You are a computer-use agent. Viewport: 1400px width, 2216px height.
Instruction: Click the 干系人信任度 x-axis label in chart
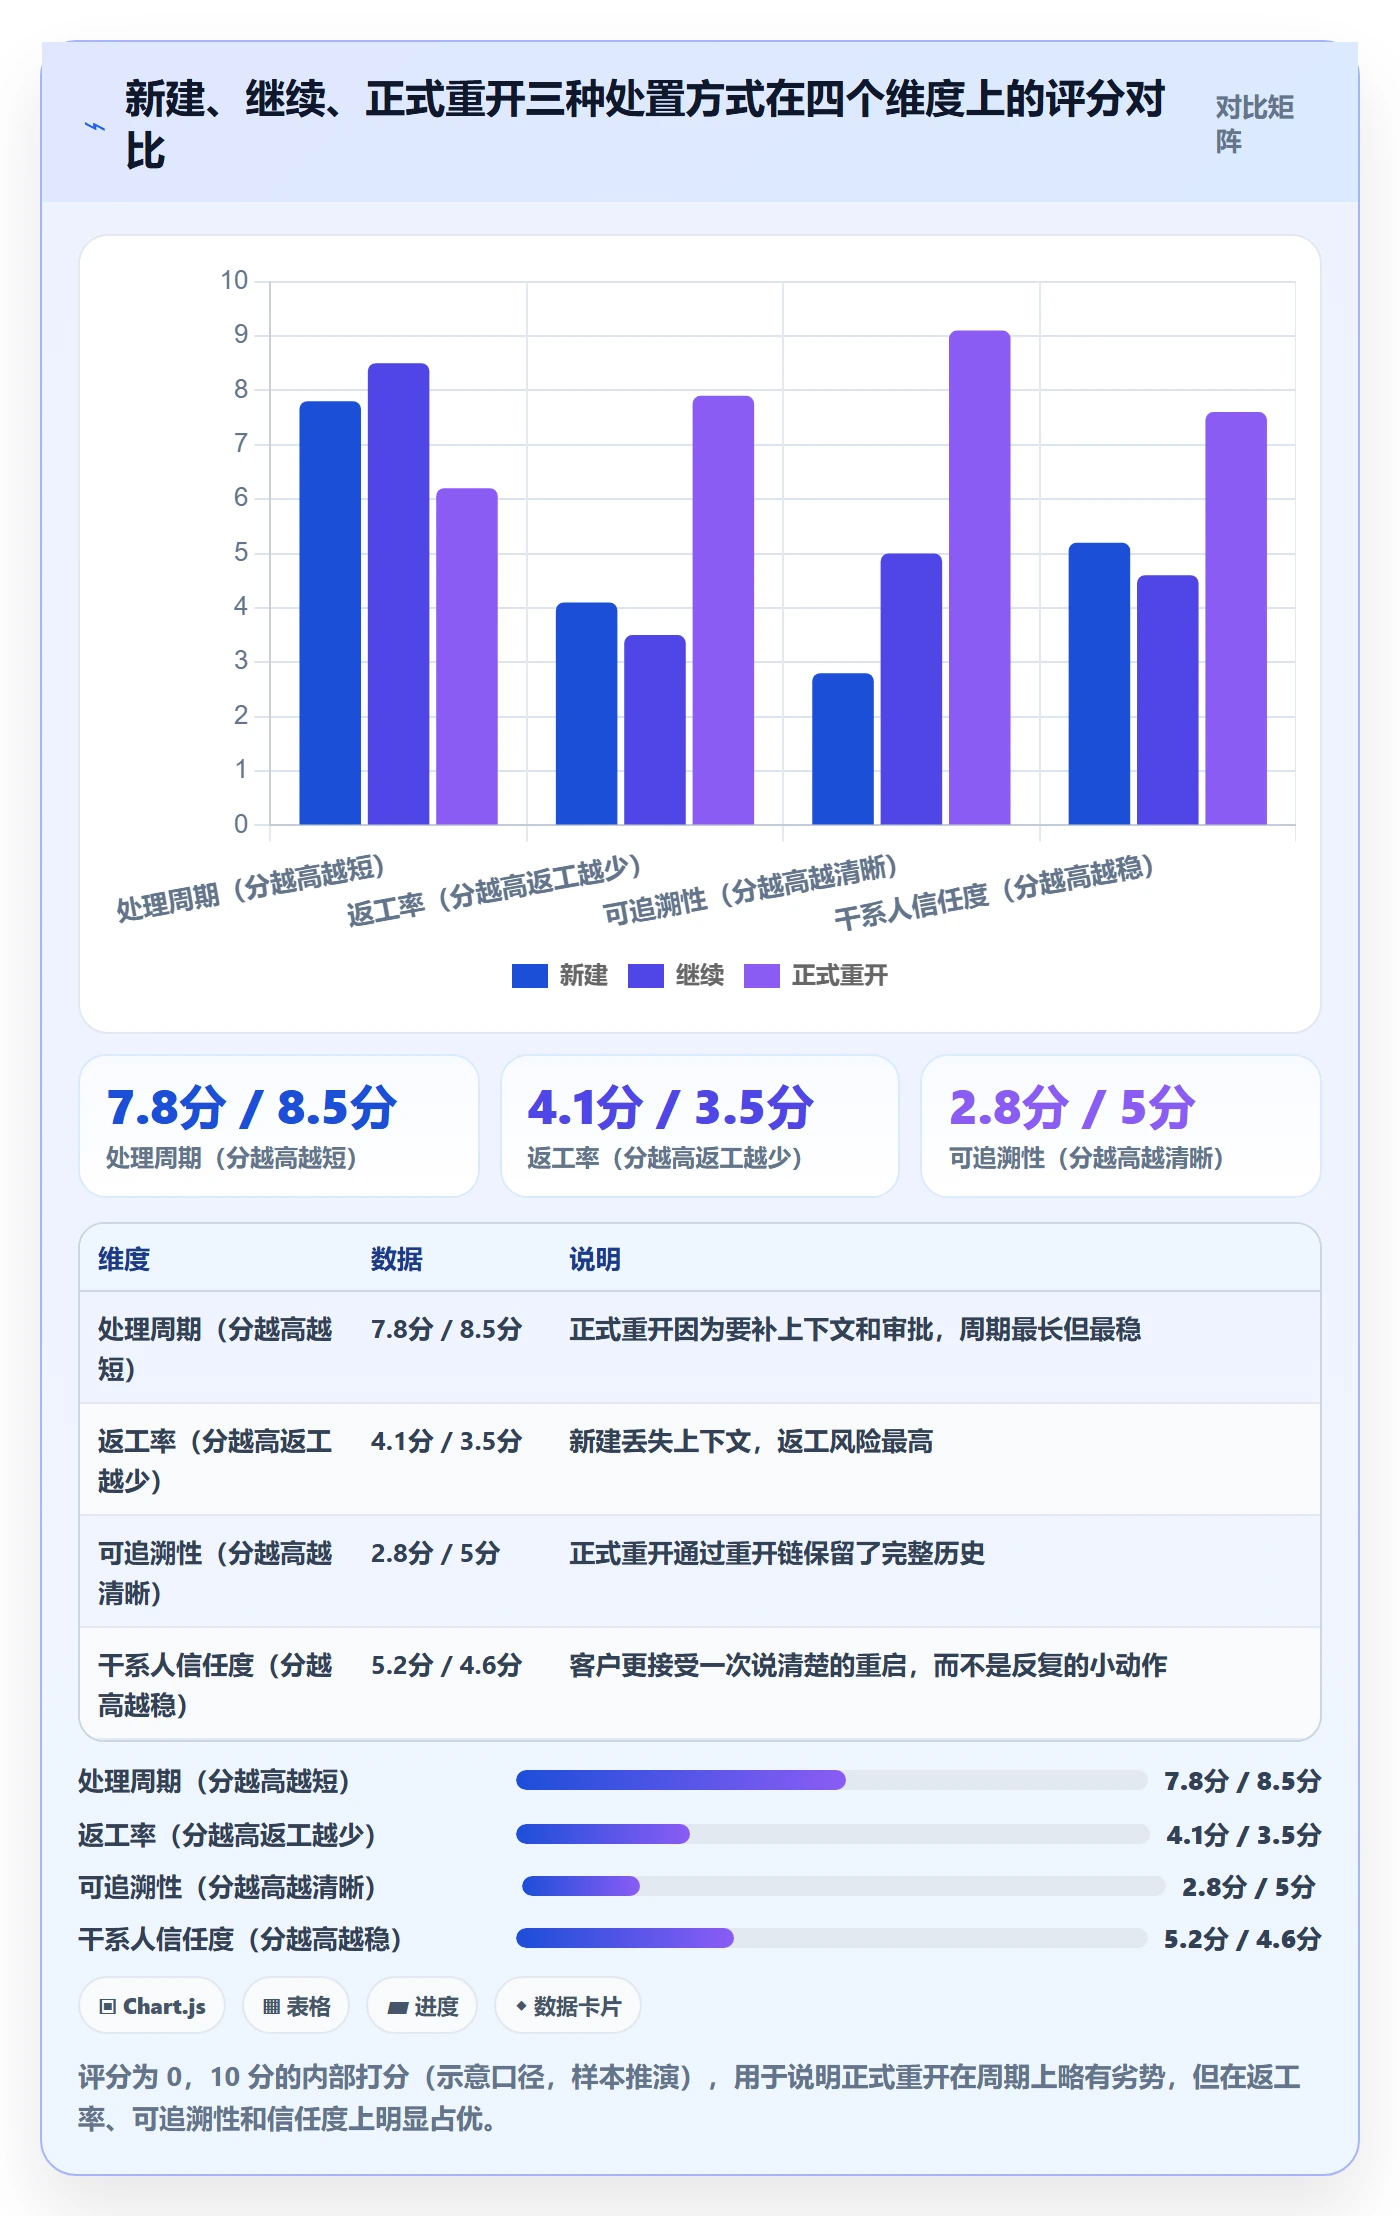(x=994, y=891)
